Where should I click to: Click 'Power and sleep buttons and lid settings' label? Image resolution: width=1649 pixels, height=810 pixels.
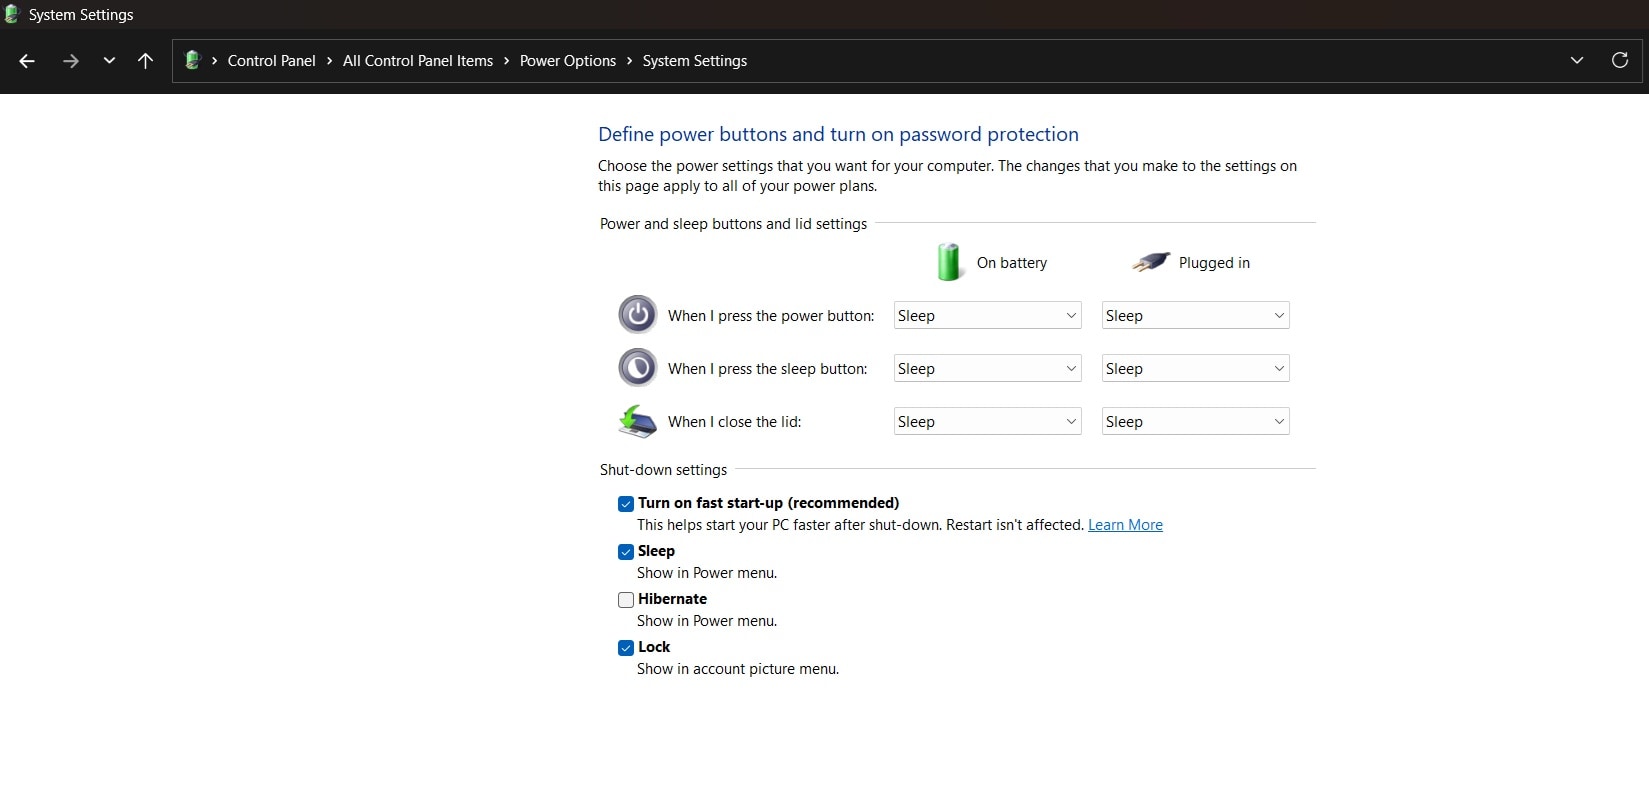(733, 224)
